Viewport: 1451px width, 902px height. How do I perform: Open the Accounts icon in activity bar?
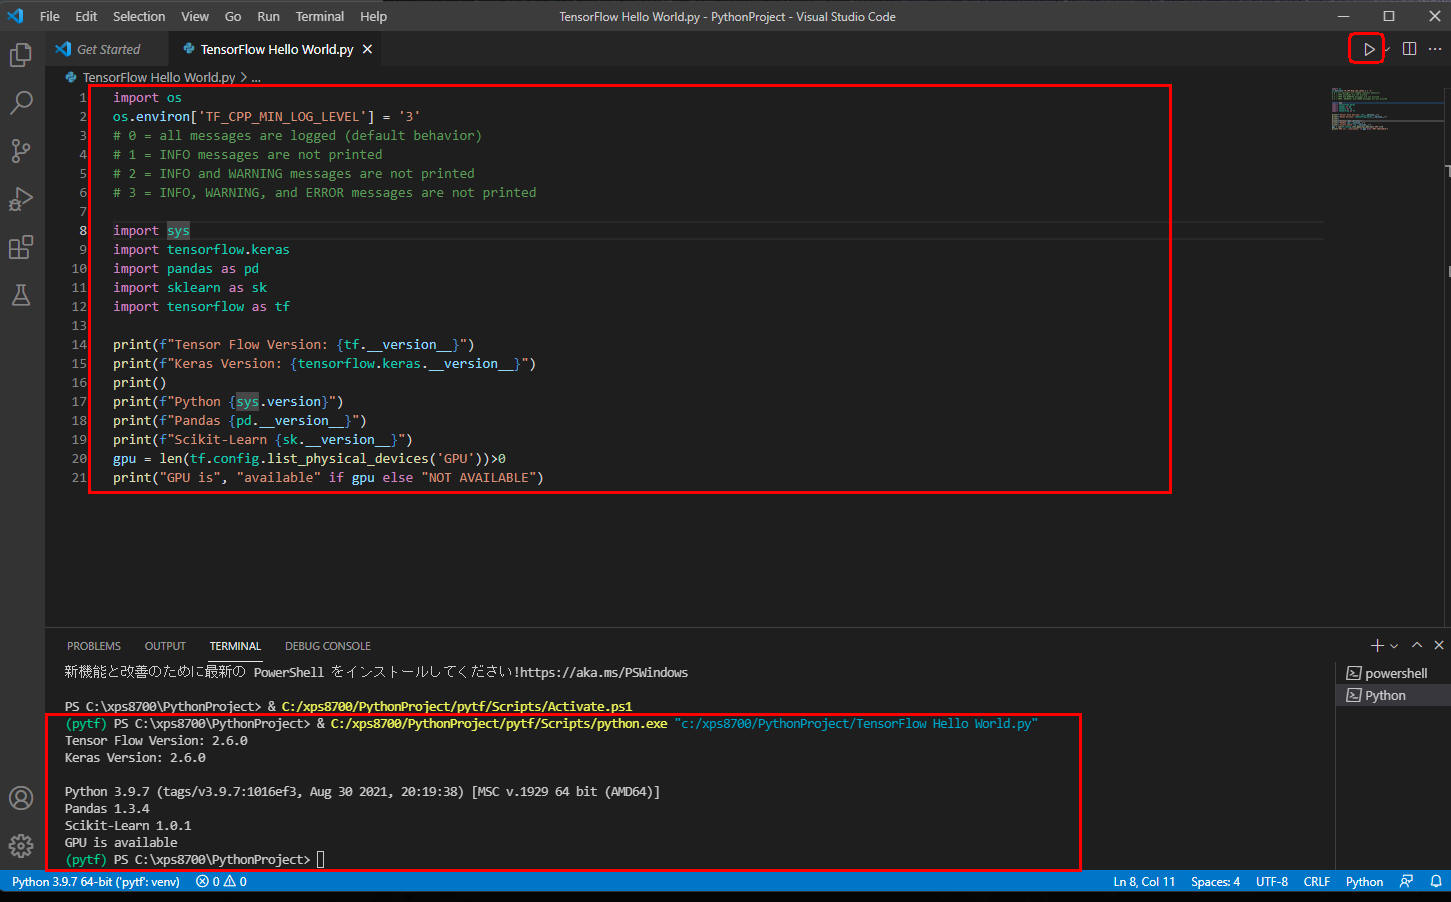(21, 798)
